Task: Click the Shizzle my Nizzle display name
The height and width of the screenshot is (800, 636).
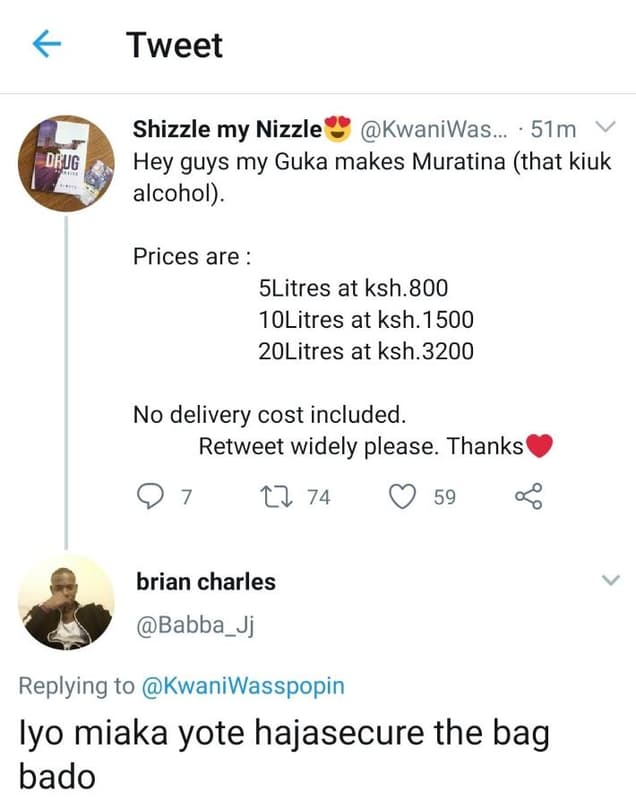Action: click(228, 130)
